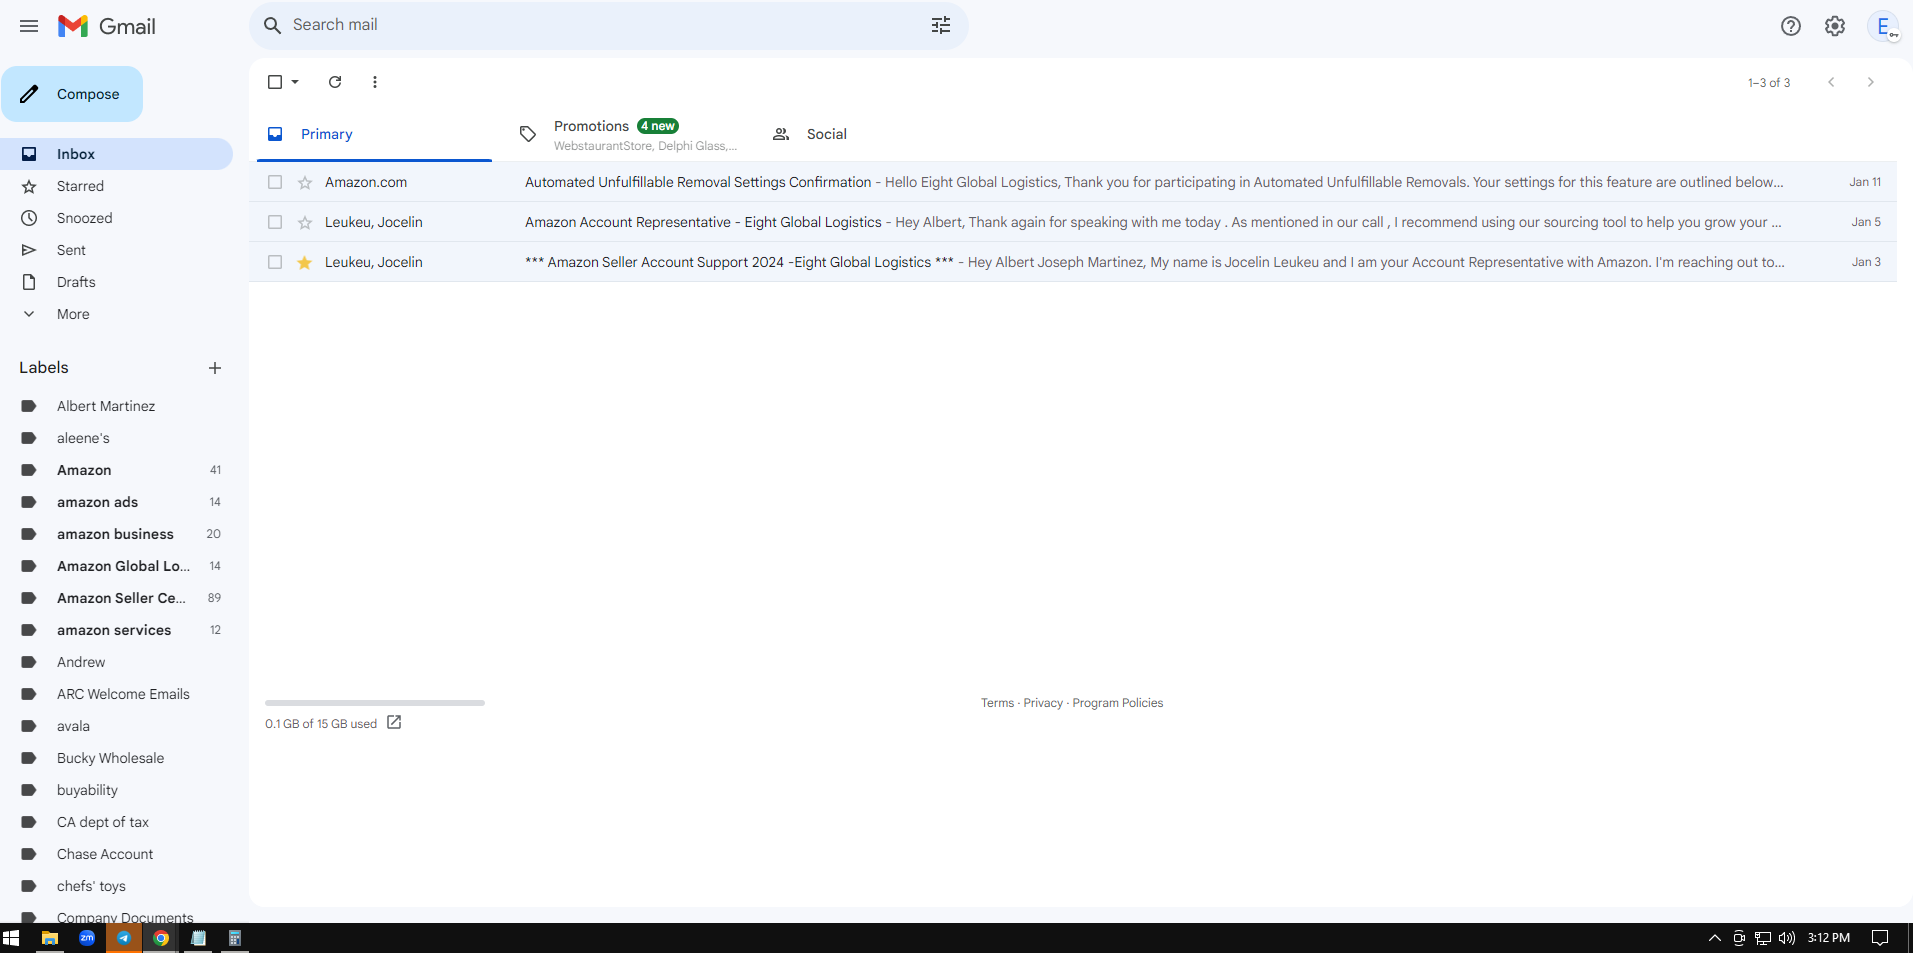Show search options slider icon
1913x953 pixels.
coord(941,25)
